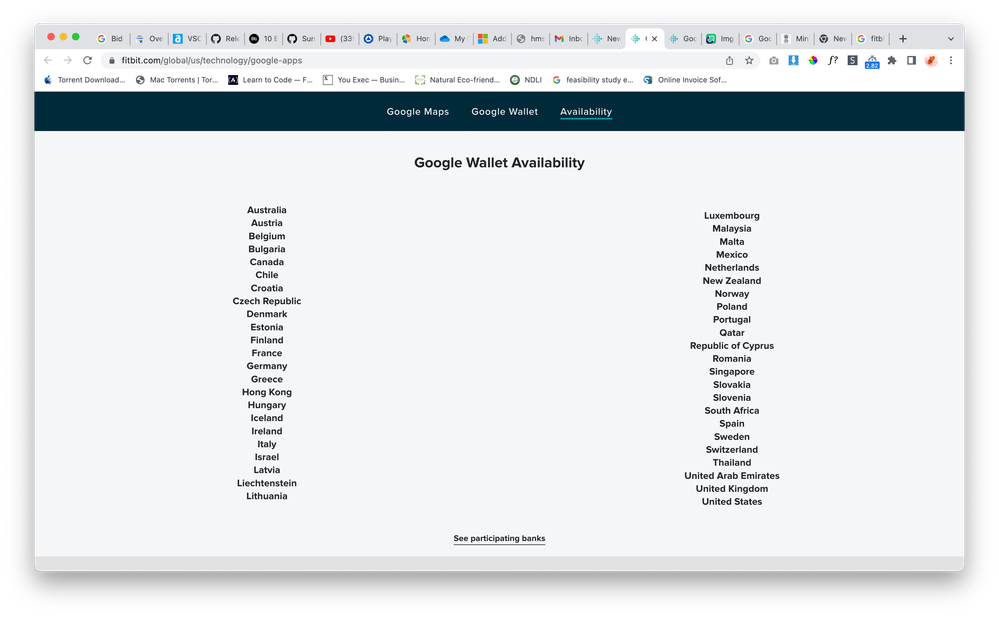Toggle the browser side panel icon
This screenshot has height=617, width=999.
tap(911, 60)
